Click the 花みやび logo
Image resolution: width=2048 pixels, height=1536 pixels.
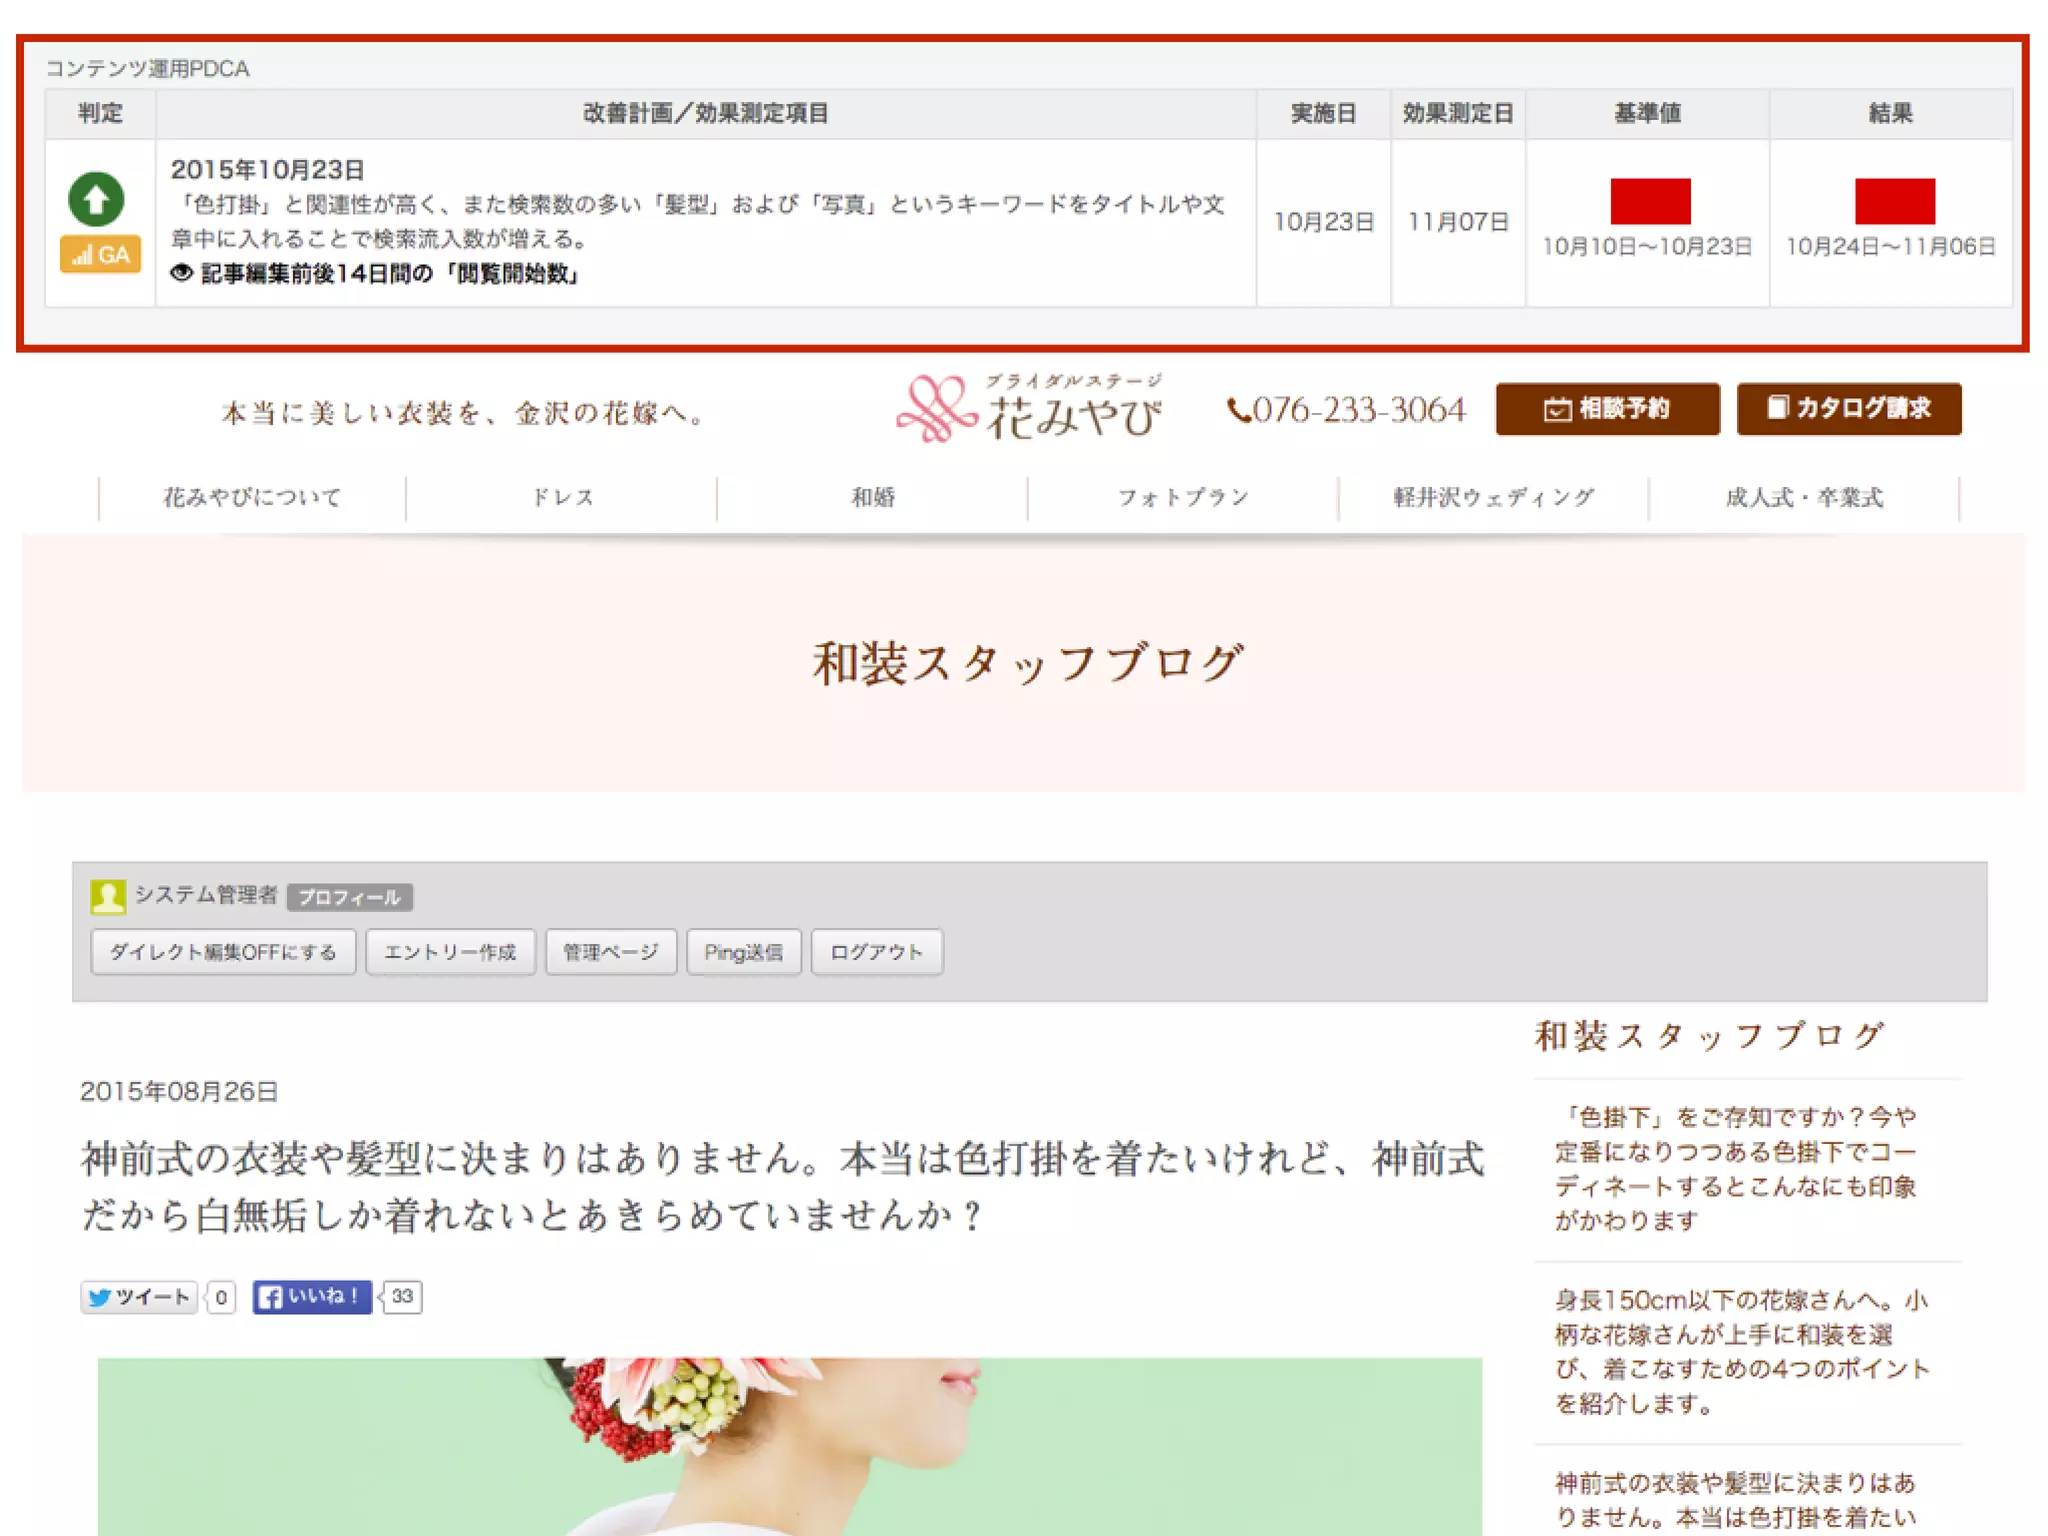[1030, 409]
